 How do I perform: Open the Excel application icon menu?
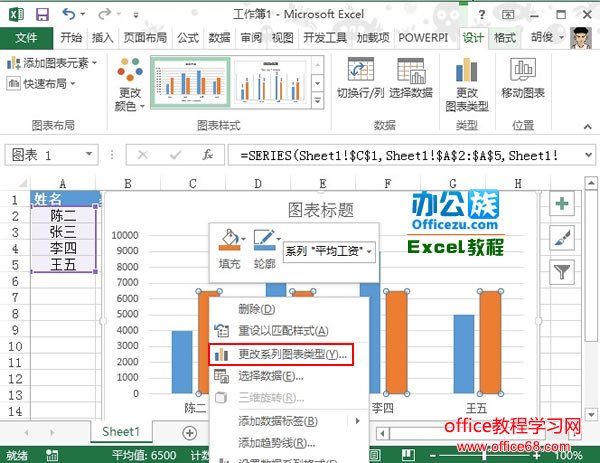[x=16, y=15]
